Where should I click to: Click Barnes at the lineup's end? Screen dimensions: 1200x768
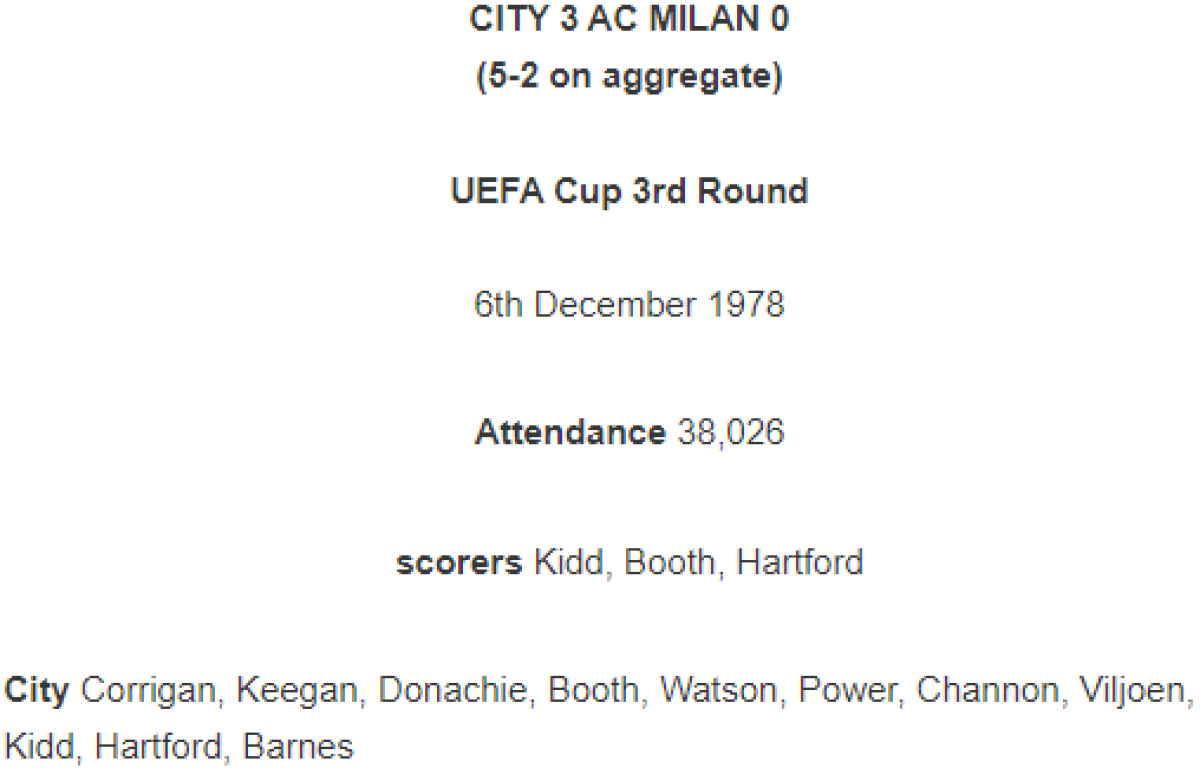click(x=298, y=746)
